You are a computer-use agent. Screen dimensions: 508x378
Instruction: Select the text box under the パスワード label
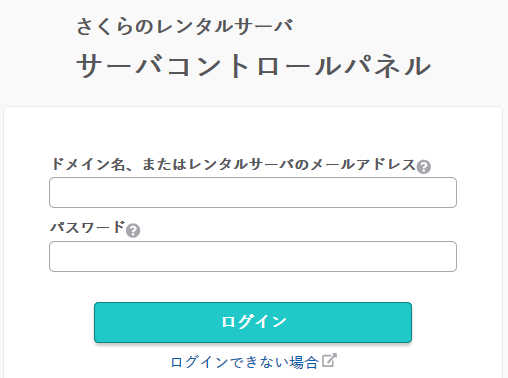[x=253, y=256]
